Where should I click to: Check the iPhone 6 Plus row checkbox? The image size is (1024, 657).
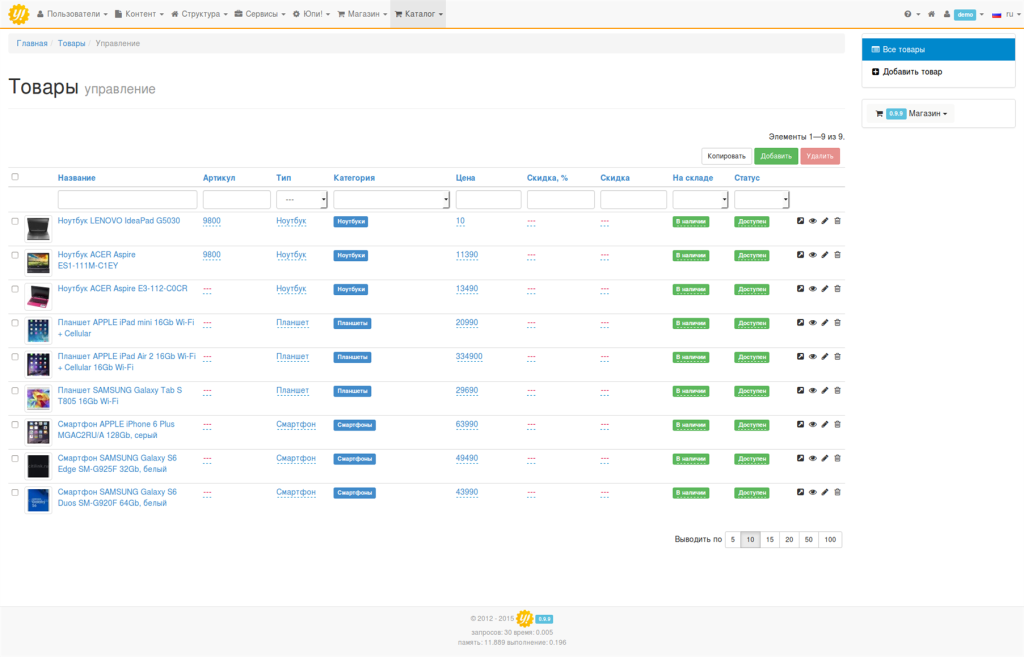tap(15, 425)
